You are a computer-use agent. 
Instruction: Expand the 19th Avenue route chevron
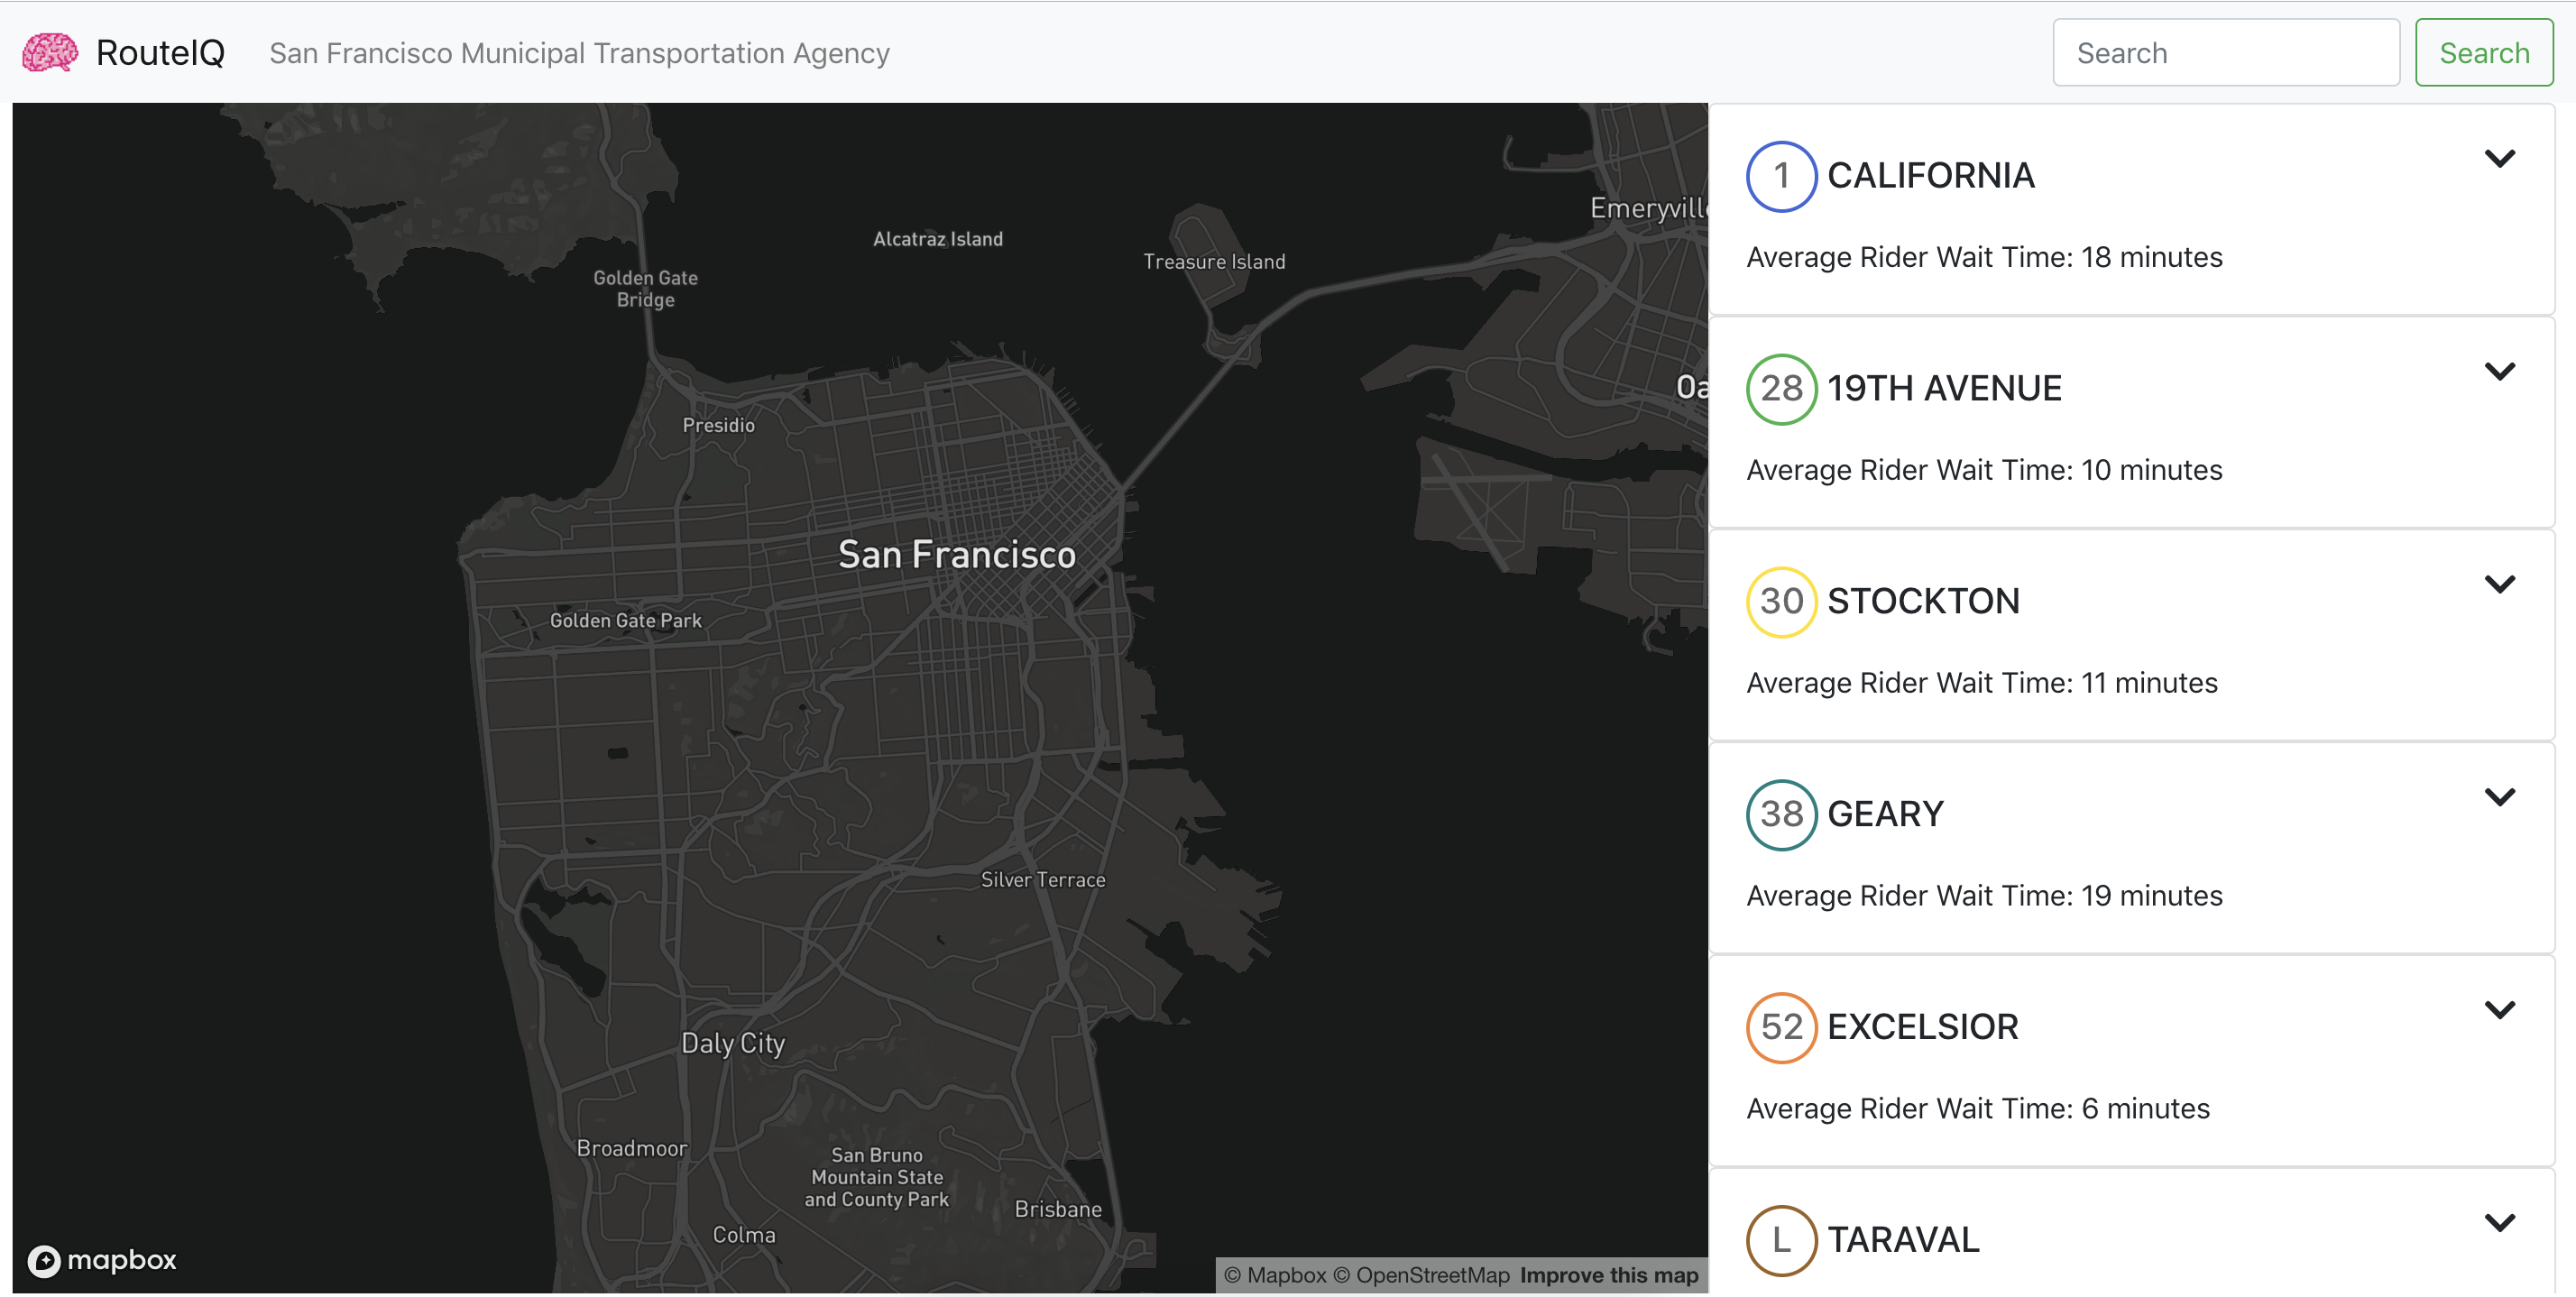(2499, 372)
